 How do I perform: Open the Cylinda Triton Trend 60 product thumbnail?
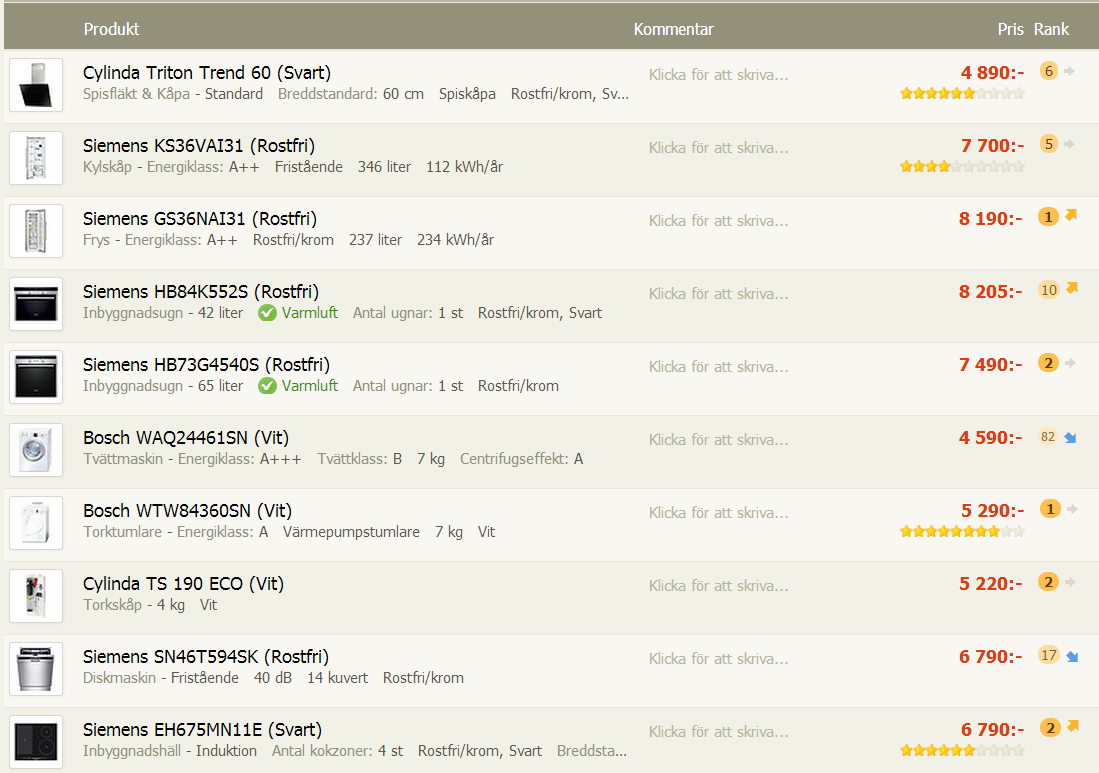(x=36, y=85)
